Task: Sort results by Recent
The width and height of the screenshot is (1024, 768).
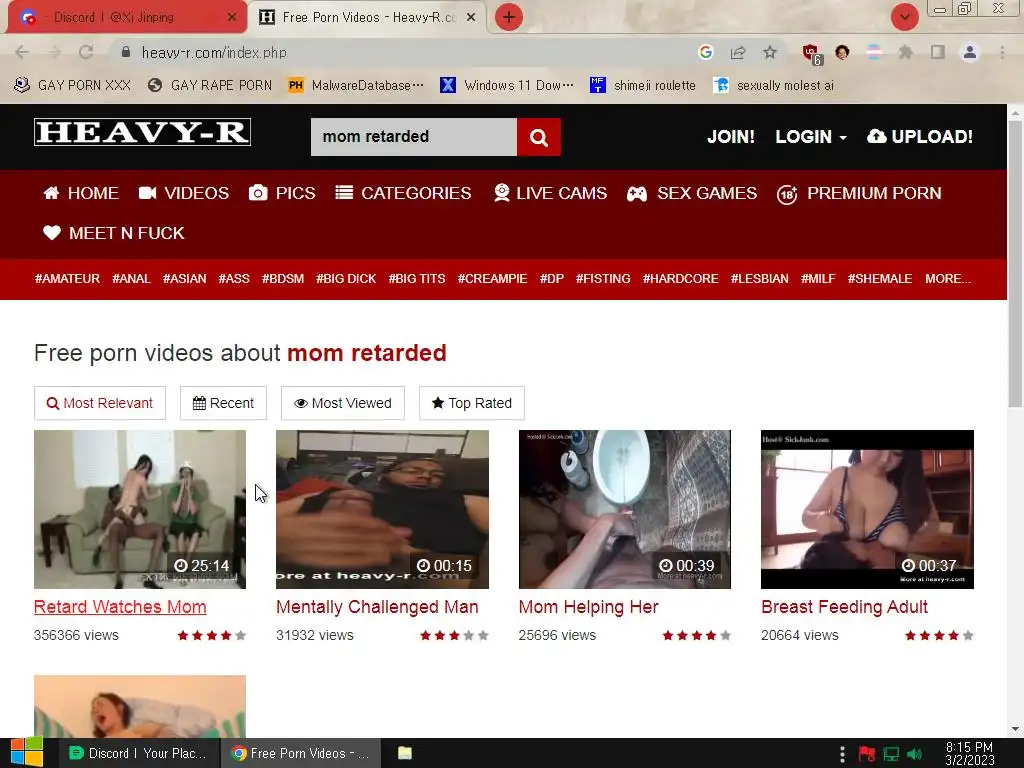Action: 223,403
